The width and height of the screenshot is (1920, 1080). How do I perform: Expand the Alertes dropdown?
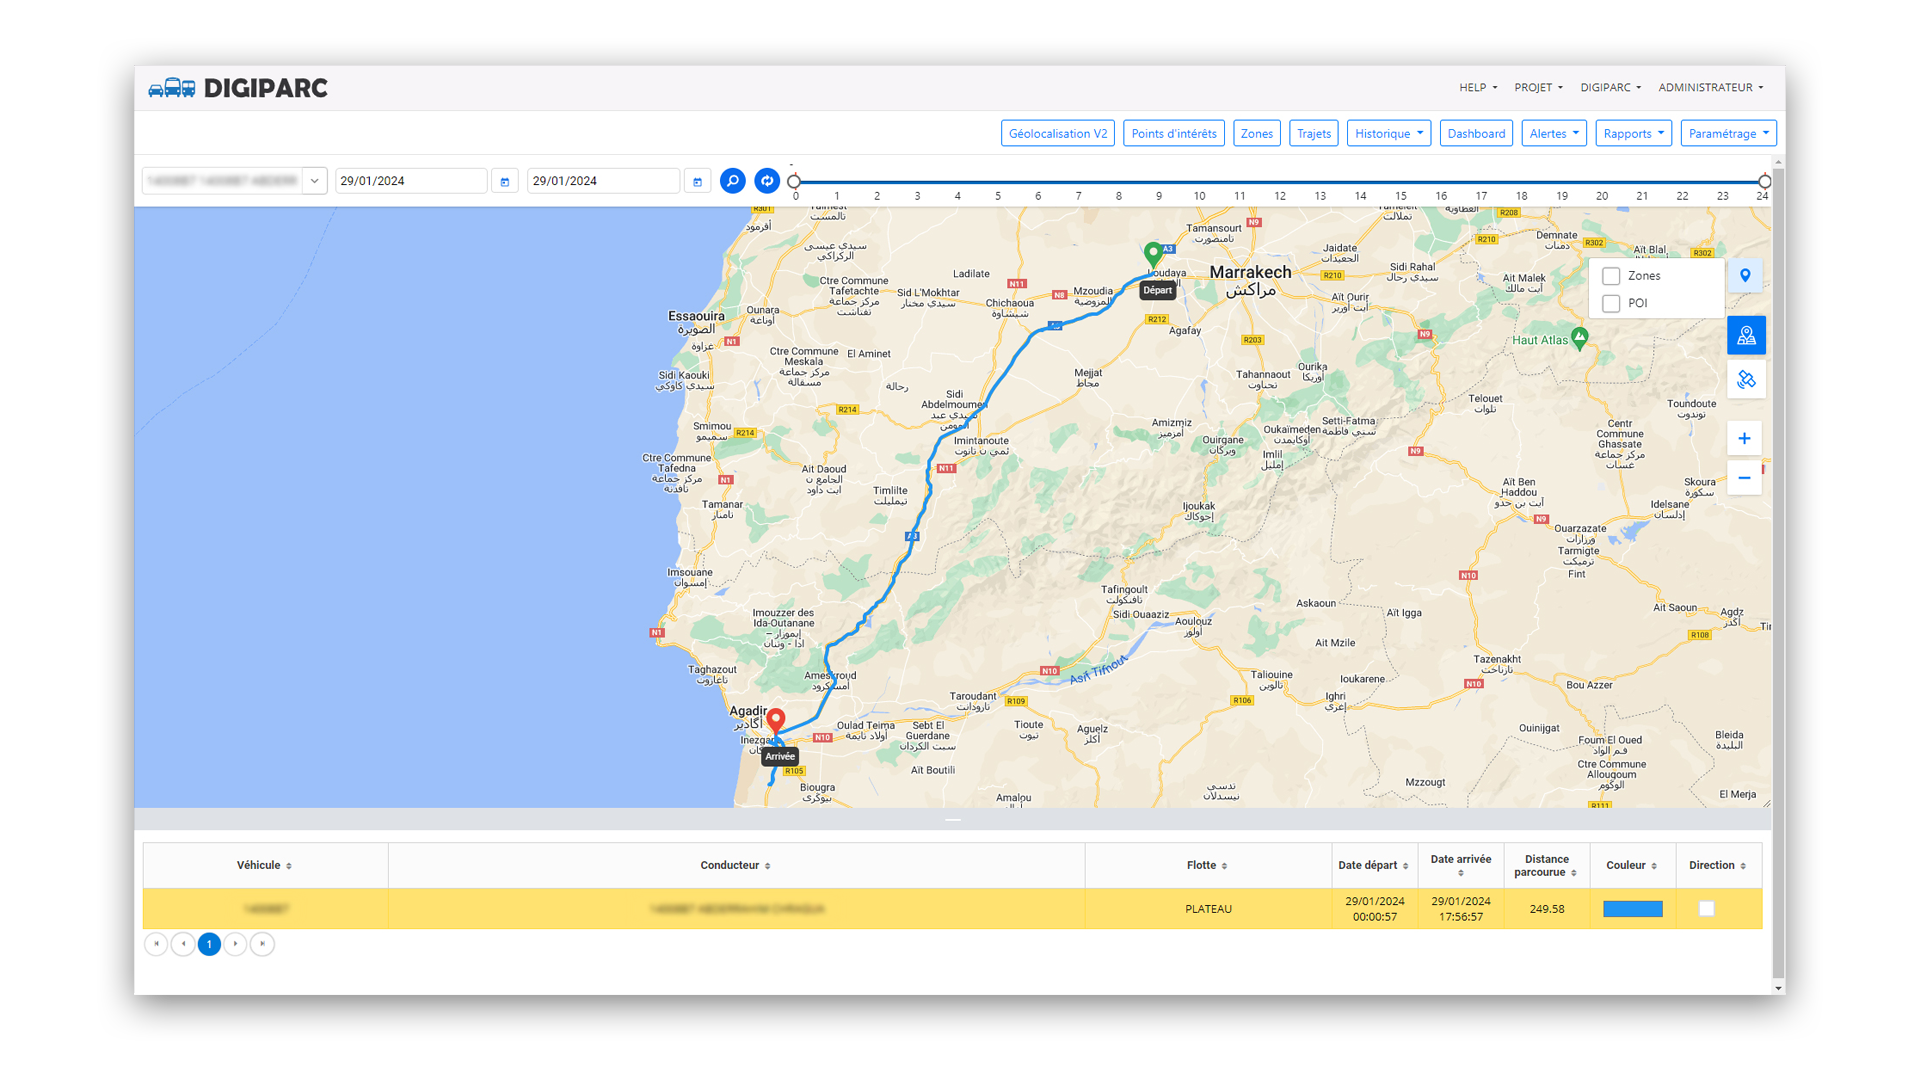coord(1554,133)
